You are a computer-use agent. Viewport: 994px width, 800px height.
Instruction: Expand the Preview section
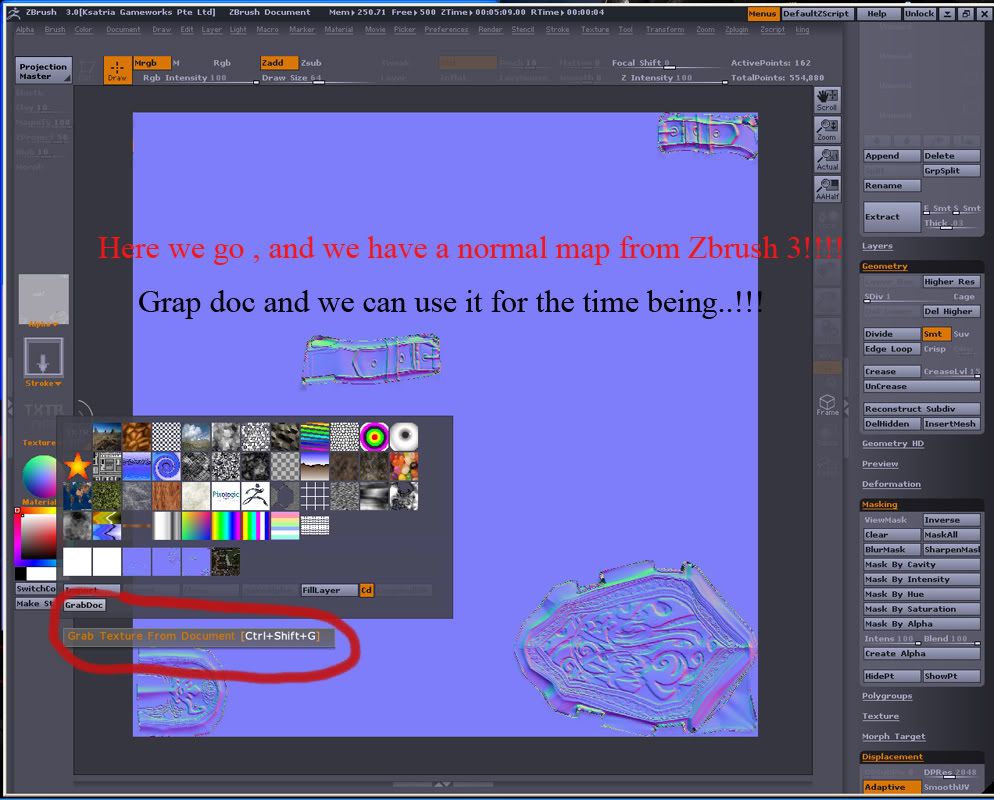[880, 464]
